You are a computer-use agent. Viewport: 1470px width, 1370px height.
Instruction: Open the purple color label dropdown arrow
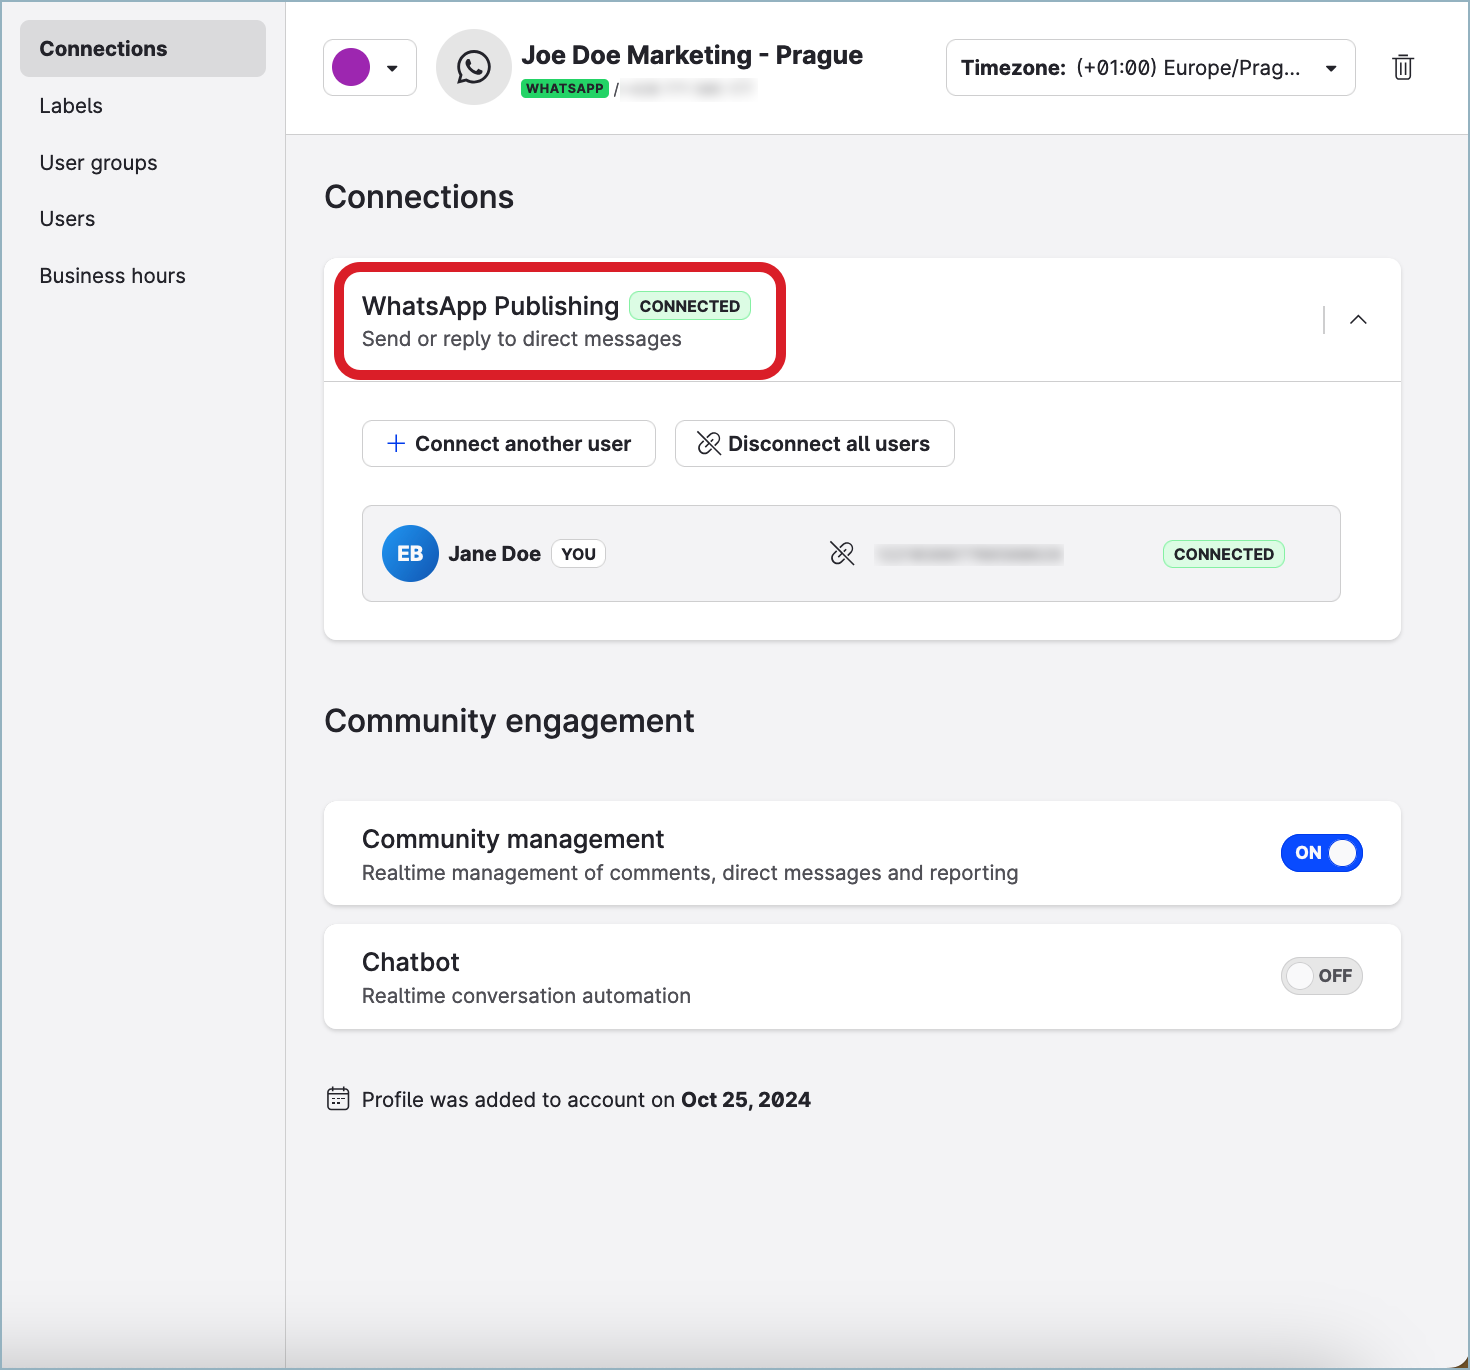click(393, 68)
